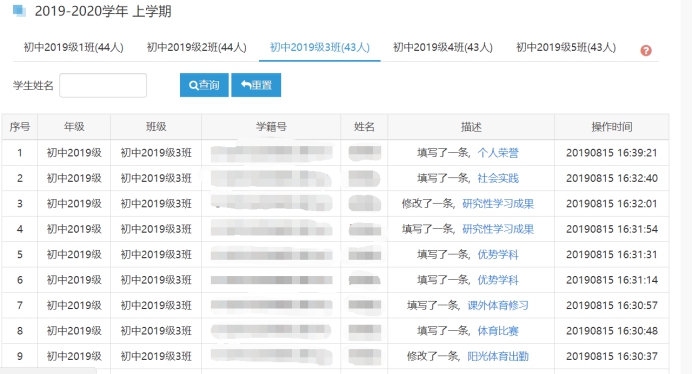Open the 初中2019级5班(43人) tab
The width and height of the screenshot is (693, 374).
point(566,47)
